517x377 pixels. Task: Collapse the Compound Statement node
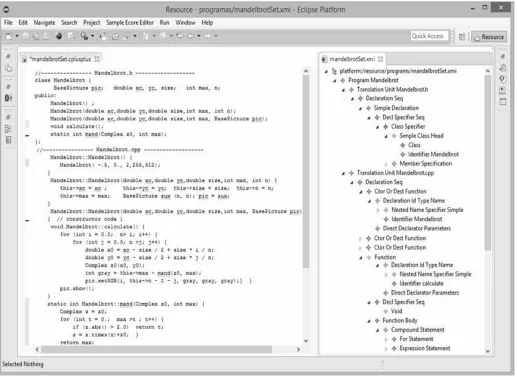(378, 330)
